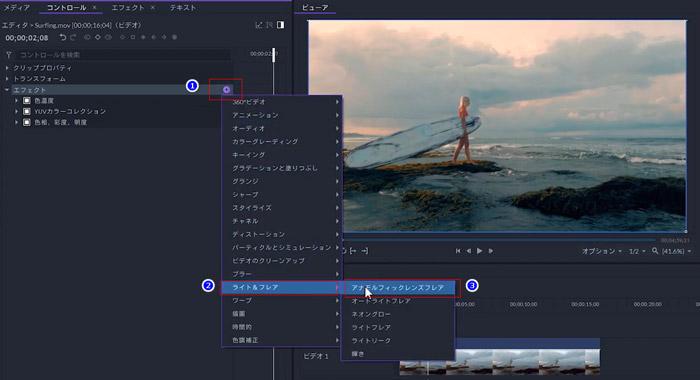700x380 pixels.
Task: Open the スタイライズ submenu
Action: [282, 208]
